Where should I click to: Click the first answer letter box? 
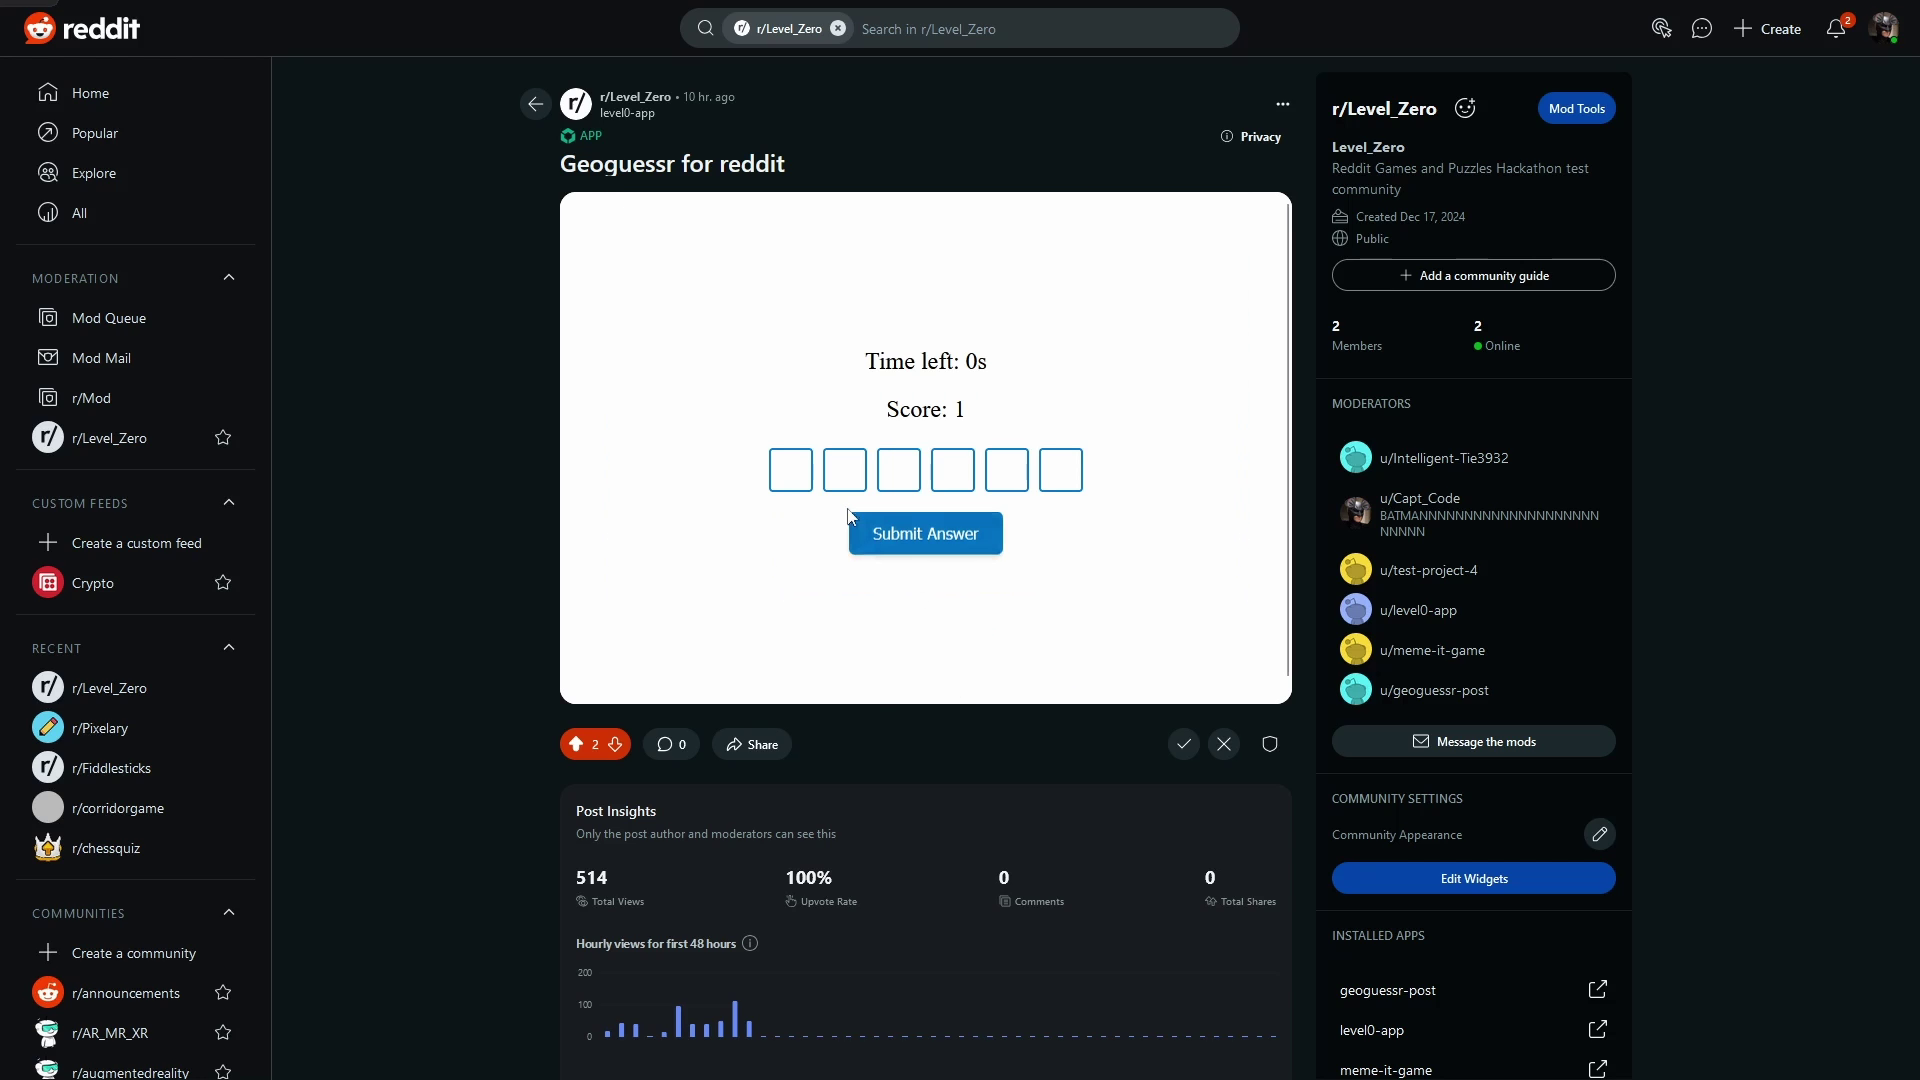click(x=790, y=470)
